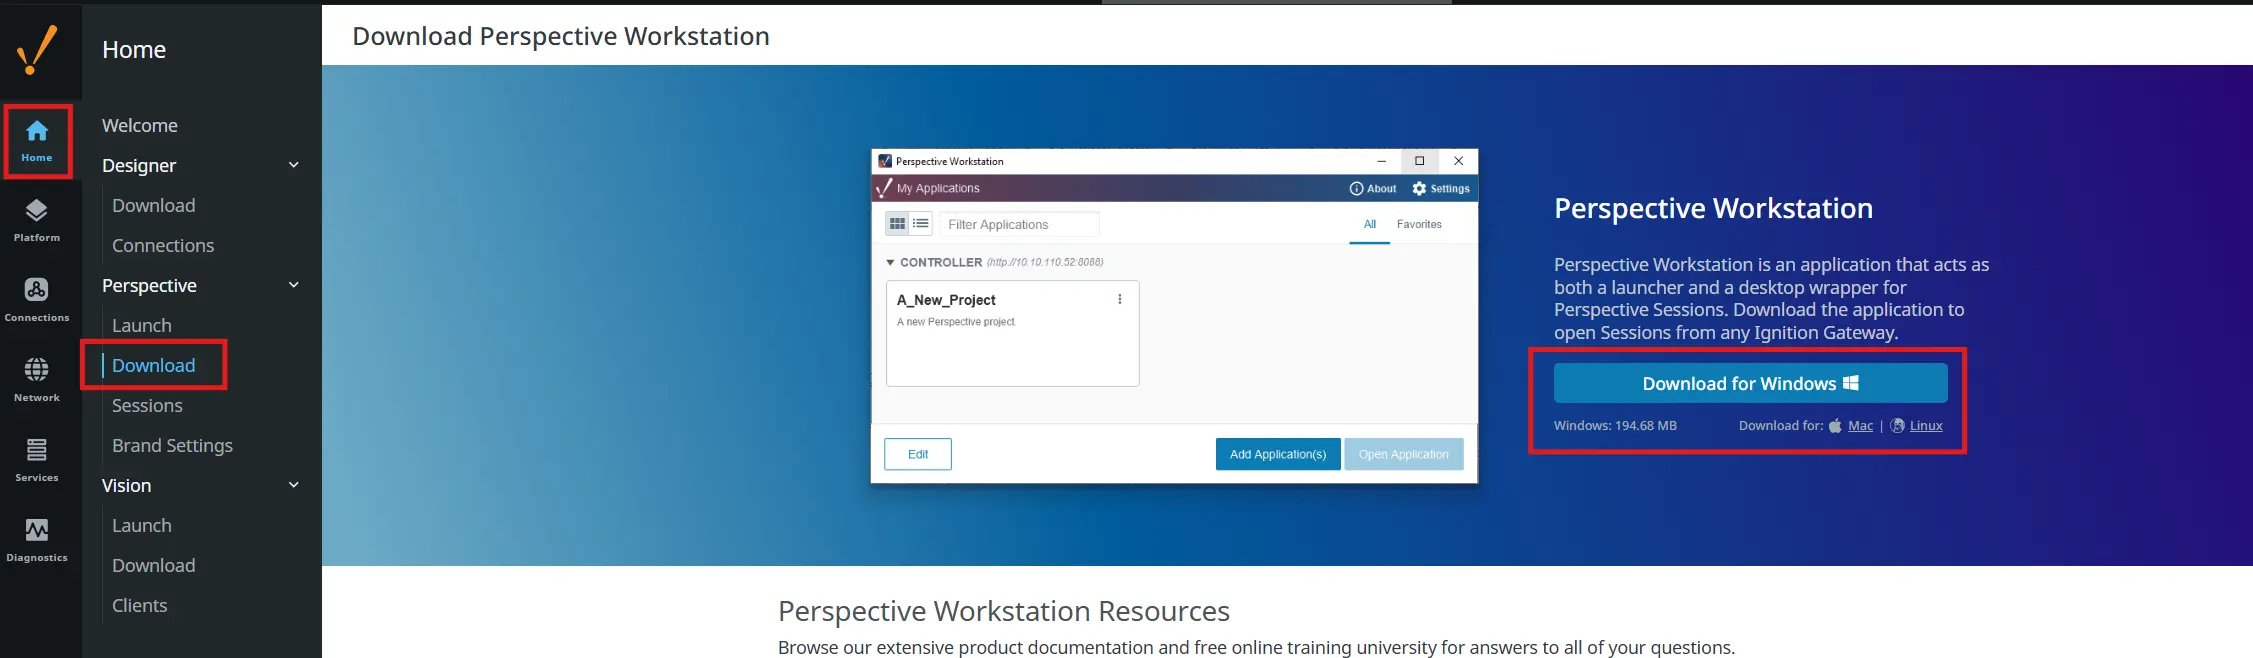The image size is (2253, 658).
Task: Click My Applications logo in preview
Action: [884, 188]
